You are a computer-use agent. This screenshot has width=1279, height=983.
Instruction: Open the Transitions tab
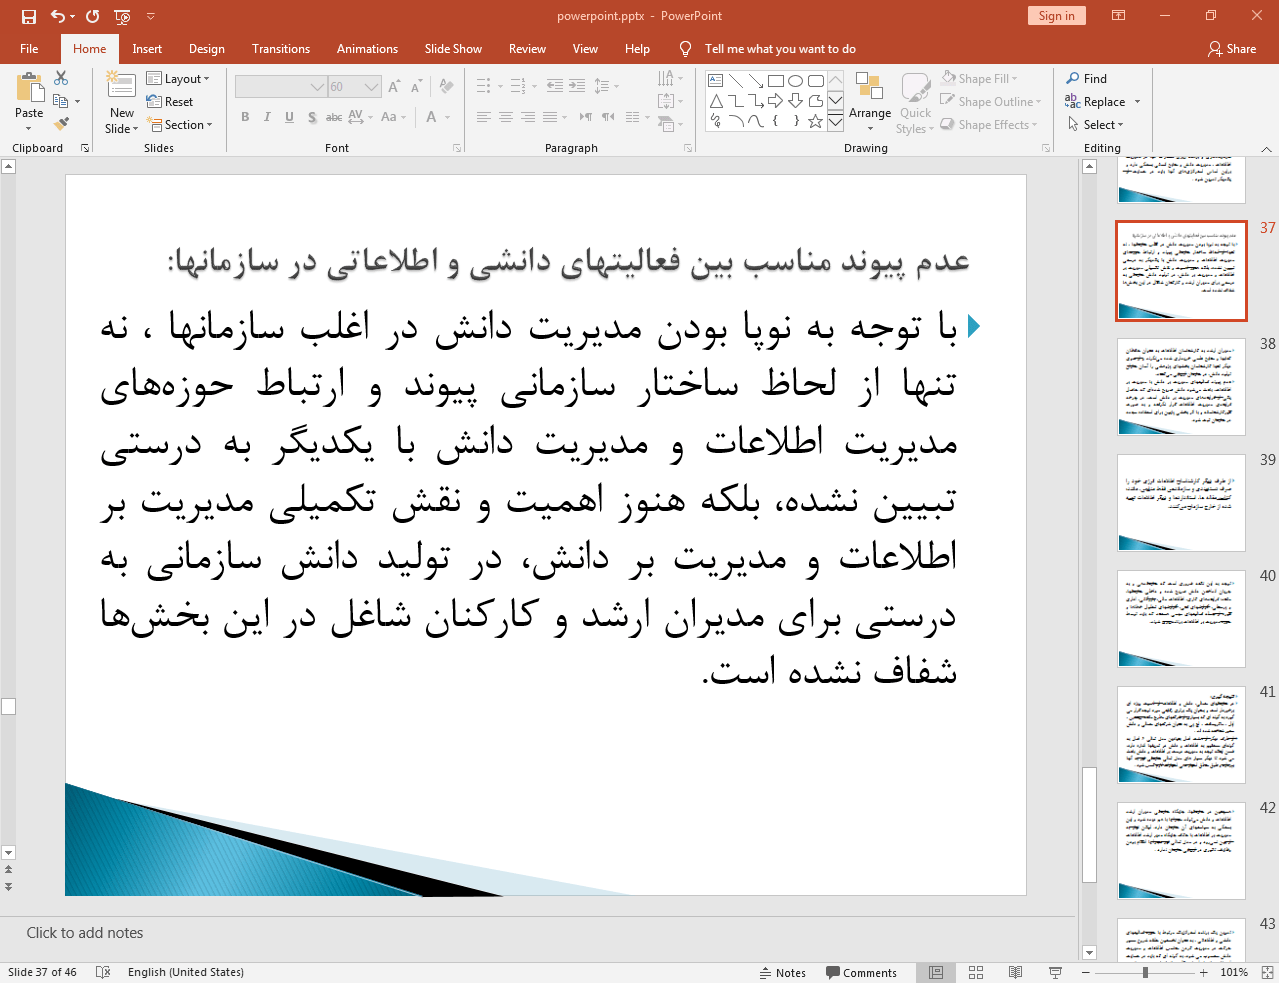281,48
